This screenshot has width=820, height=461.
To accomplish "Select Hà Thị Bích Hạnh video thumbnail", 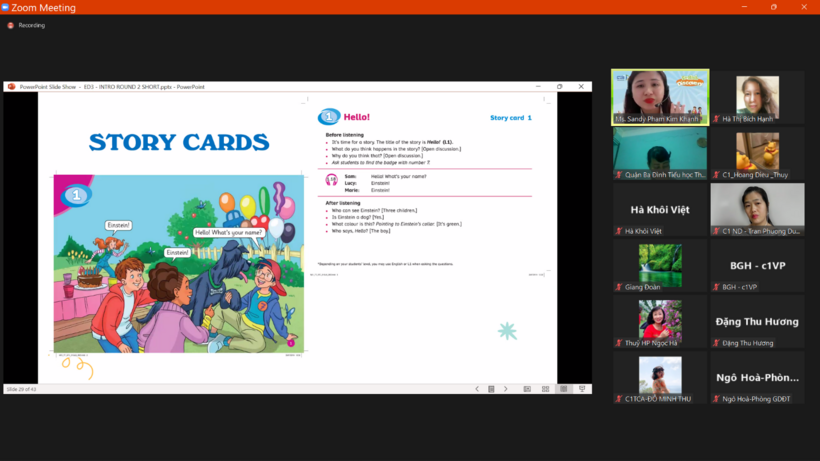I will point(757,96).
